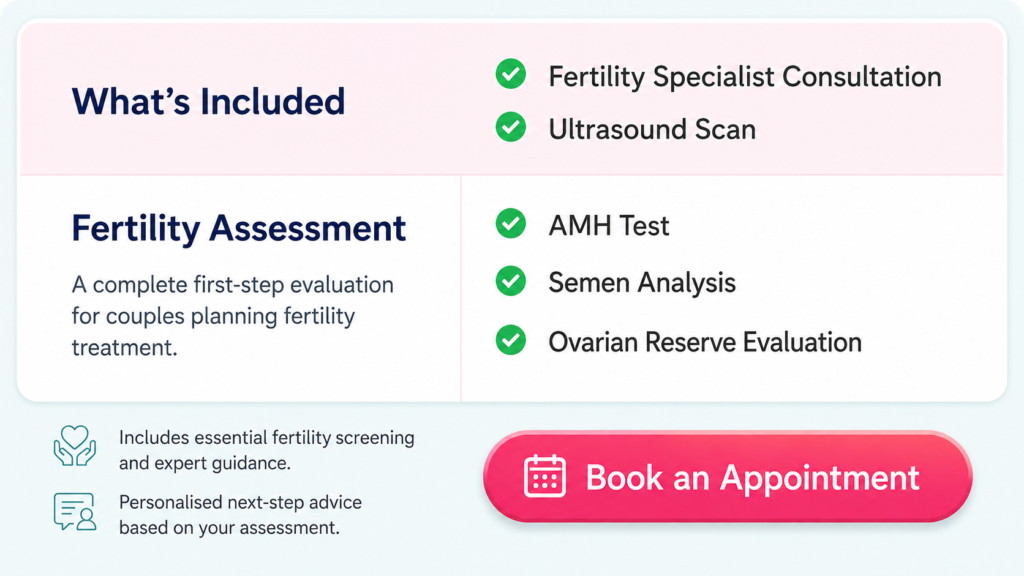Select the Ovarian Reserve Evaluation item

coord(705,342)
